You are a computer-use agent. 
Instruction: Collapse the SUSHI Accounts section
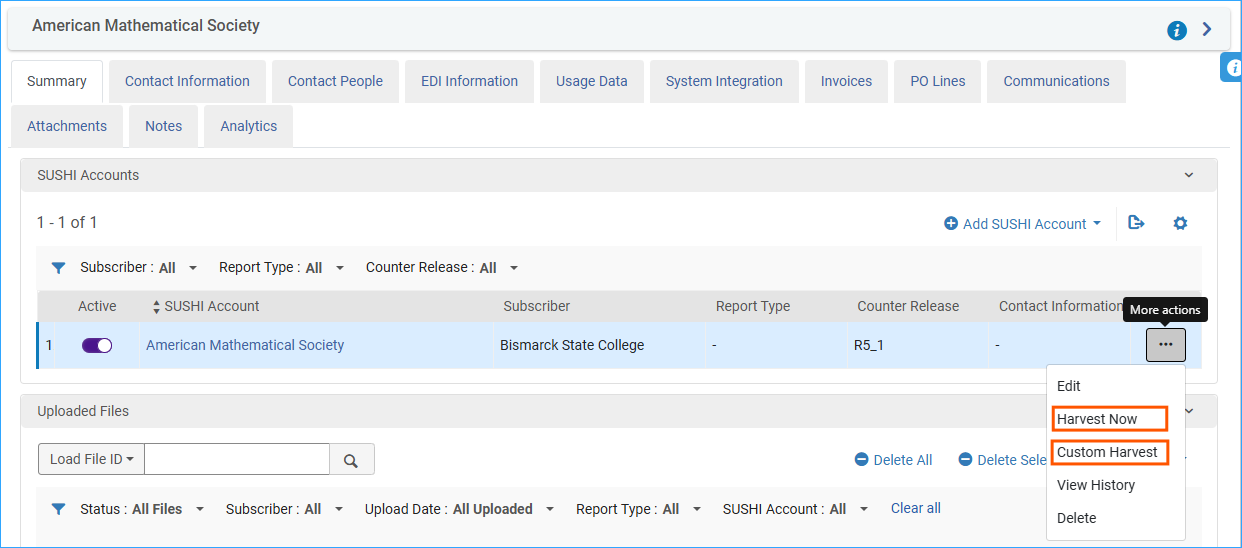tap(1189, 175)
